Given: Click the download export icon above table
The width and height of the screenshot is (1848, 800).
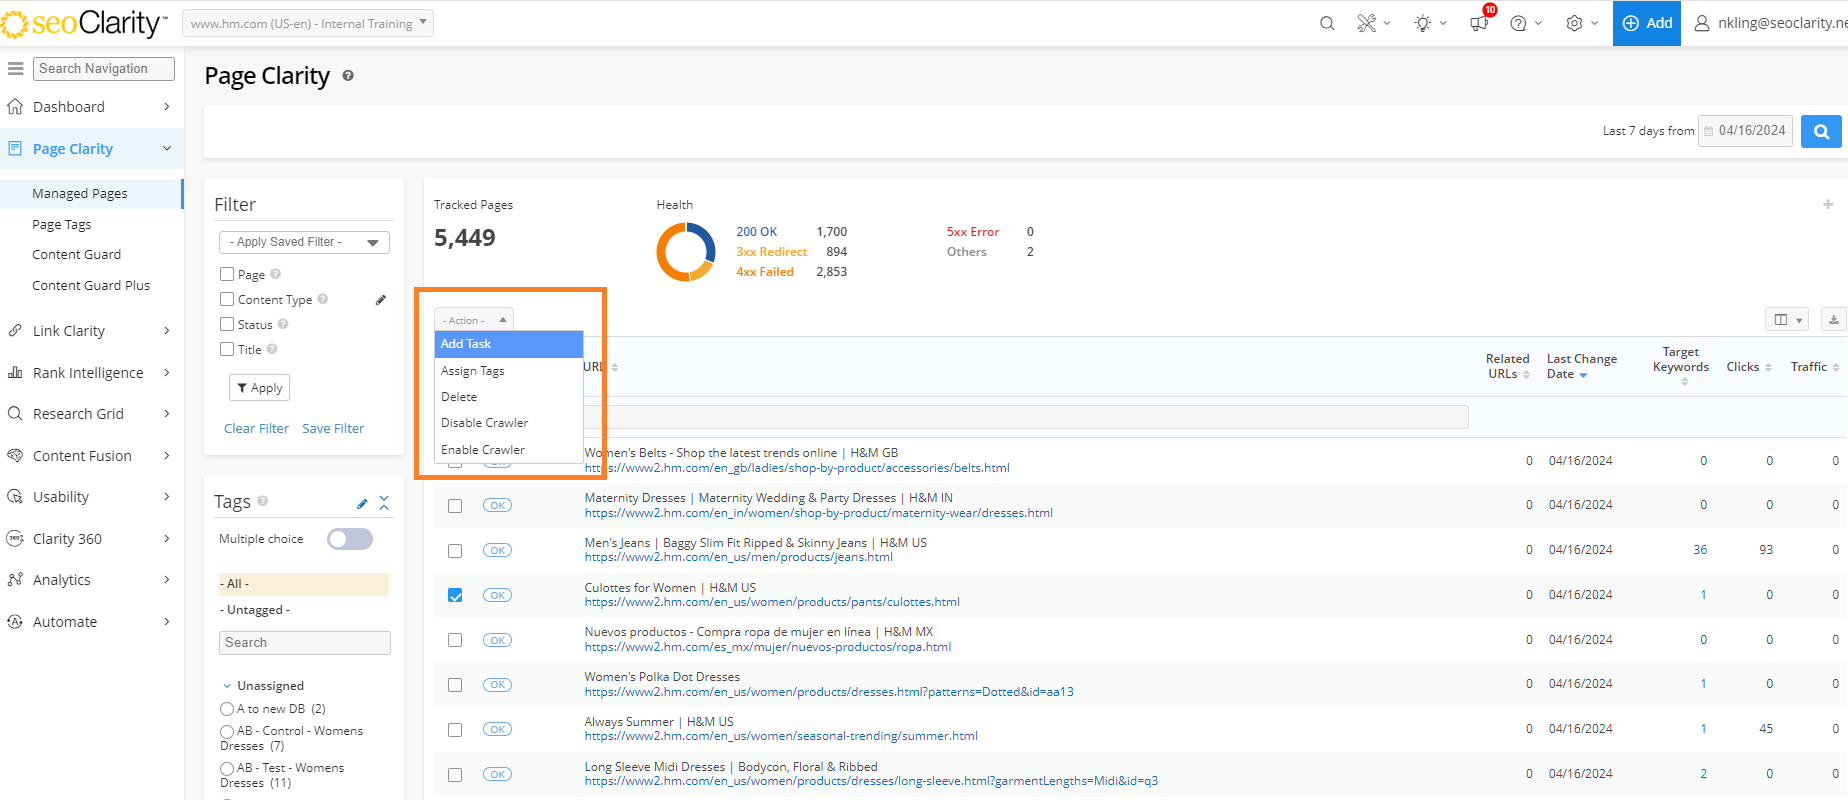Looking at the screenshot, I should pyautogui.click(x=1833, y=320).
